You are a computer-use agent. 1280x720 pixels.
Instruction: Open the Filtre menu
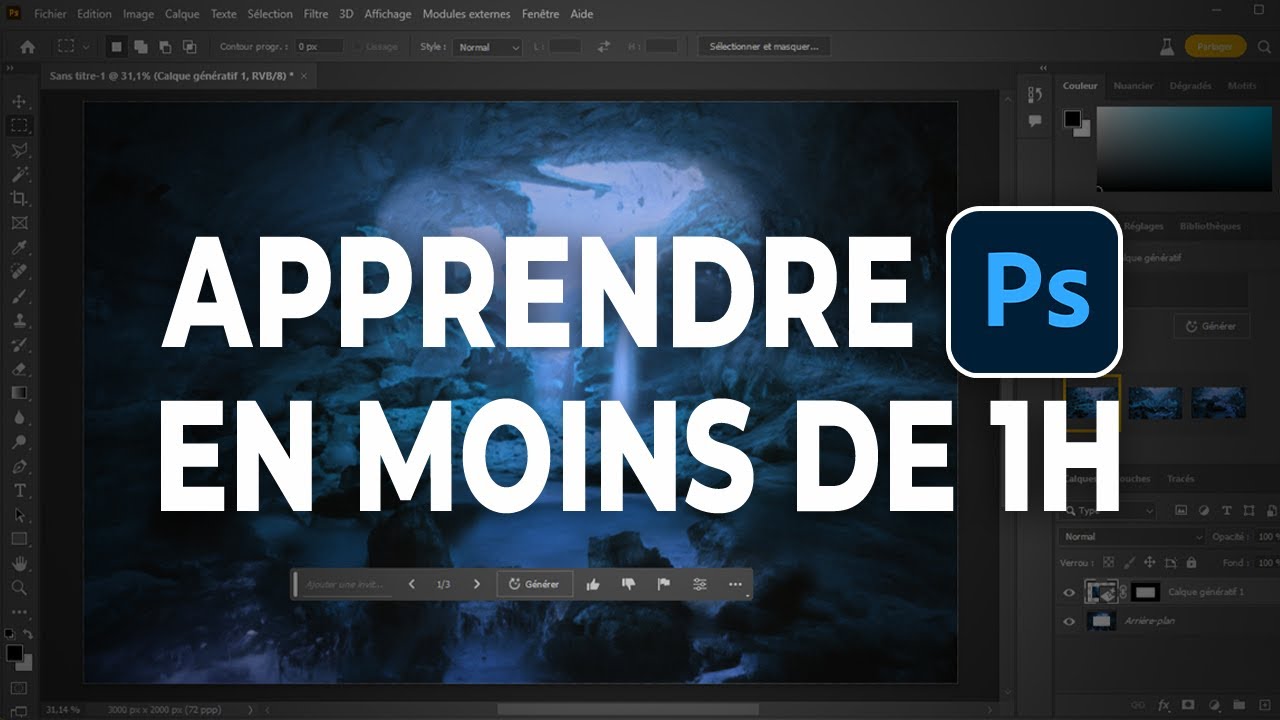(x=316, y=14)
